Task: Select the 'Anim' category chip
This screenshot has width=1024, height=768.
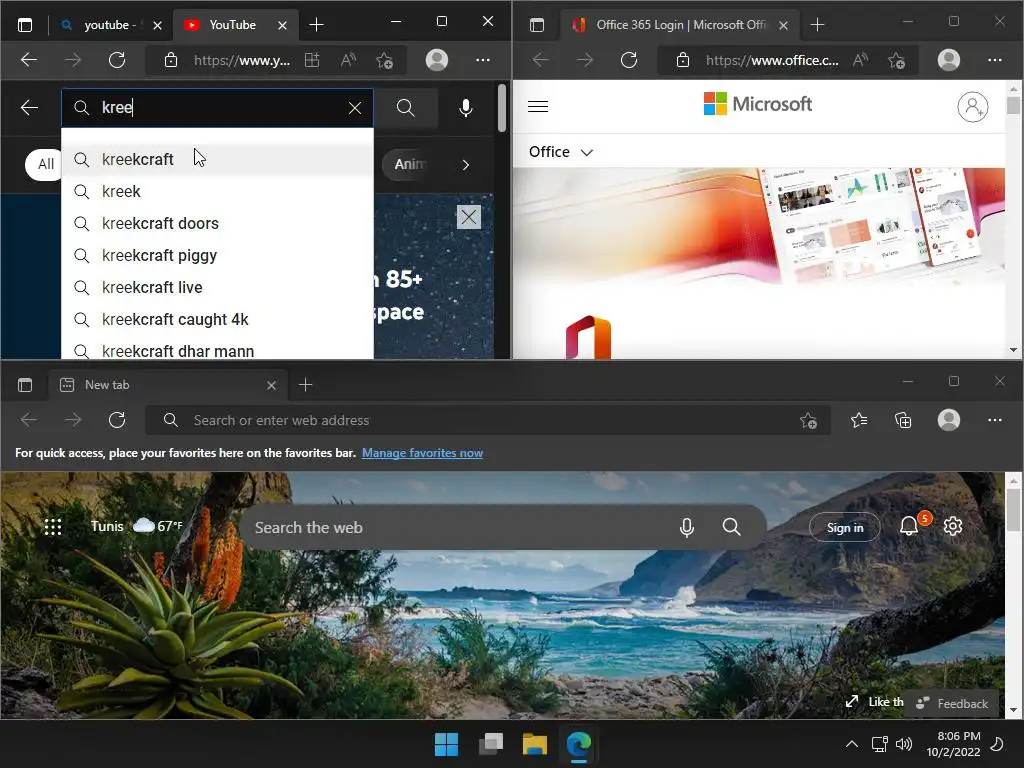Action: pyautogui.click(x=409, y=164)
